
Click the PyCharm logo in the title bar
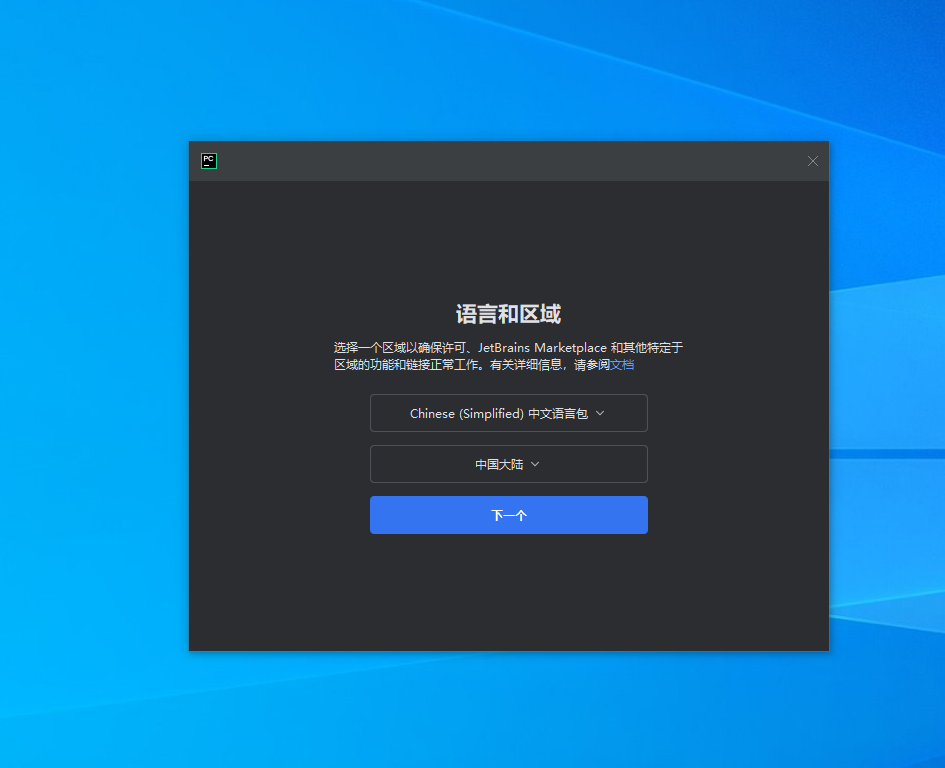(209, 161)
